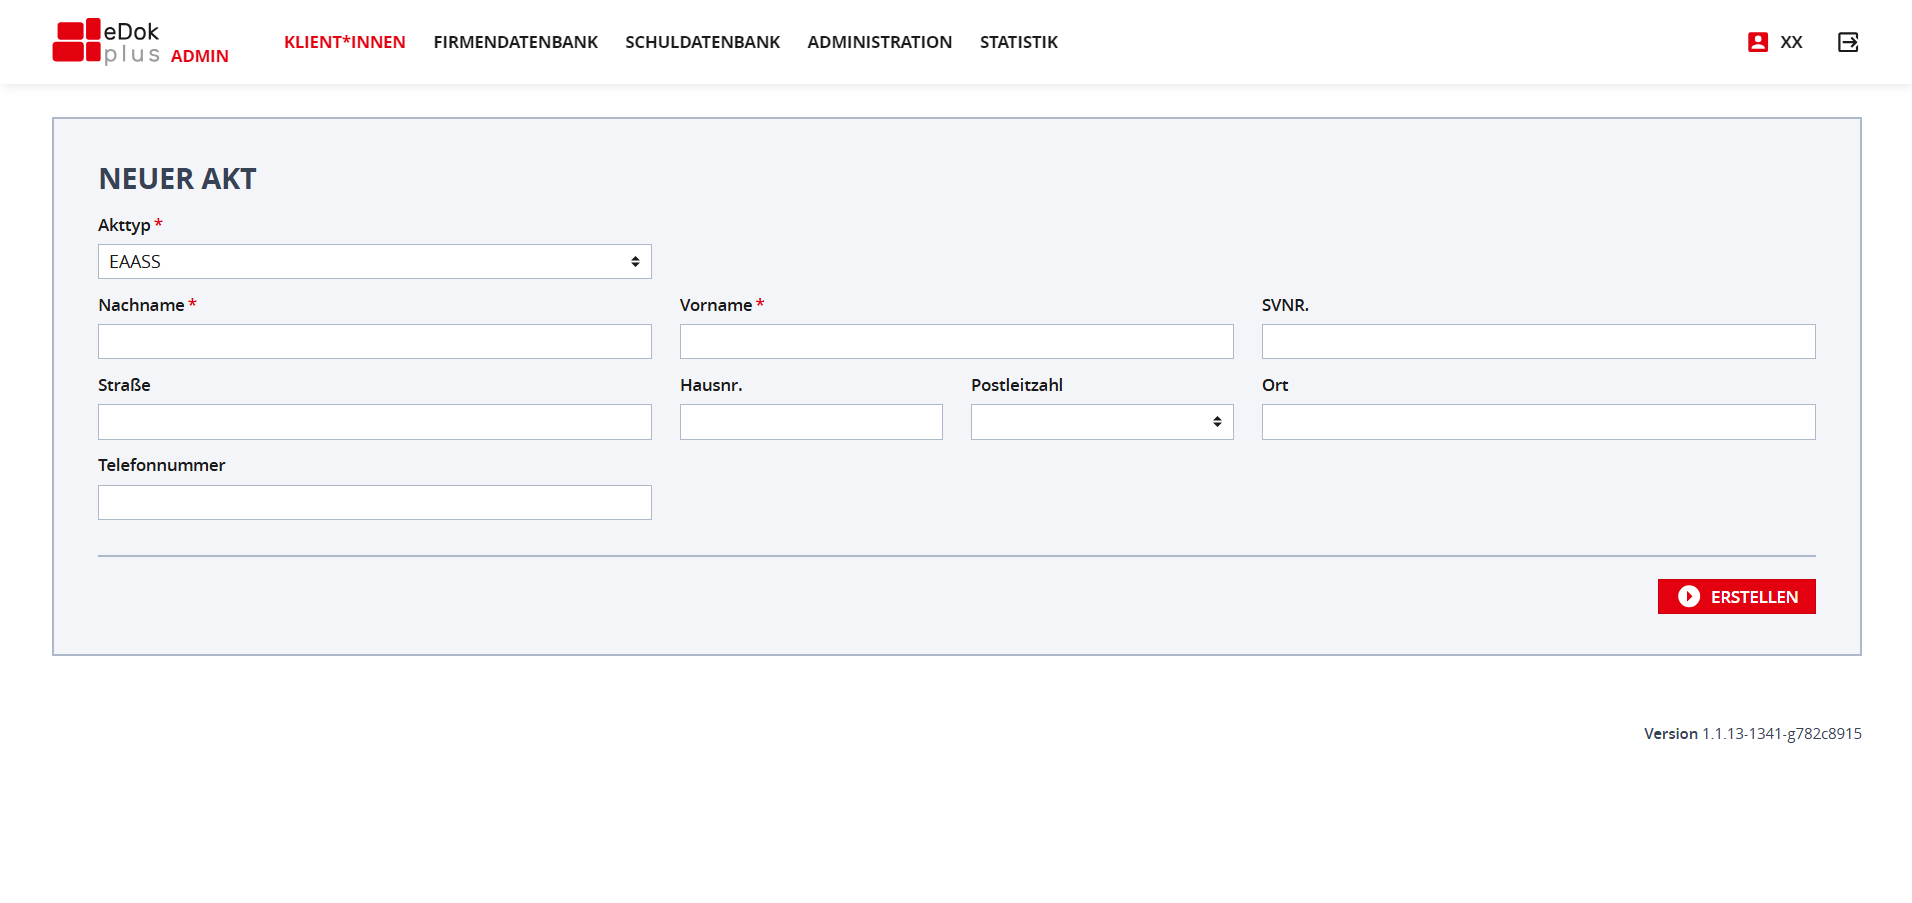Focus the Hausnr. text box
Screen dimensions: 1912x903
point(810,422)
